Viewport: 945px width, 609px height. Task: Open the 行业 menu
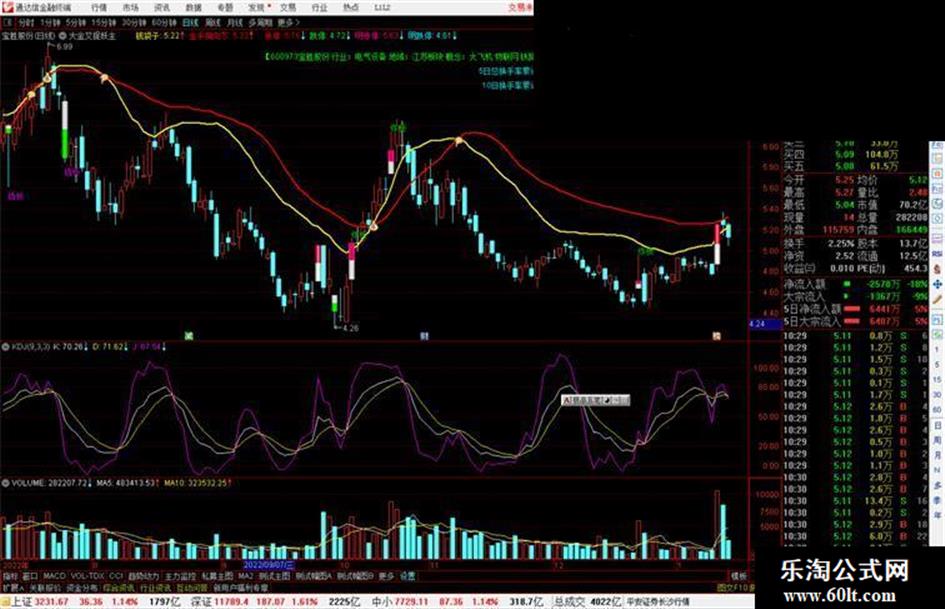319,8
